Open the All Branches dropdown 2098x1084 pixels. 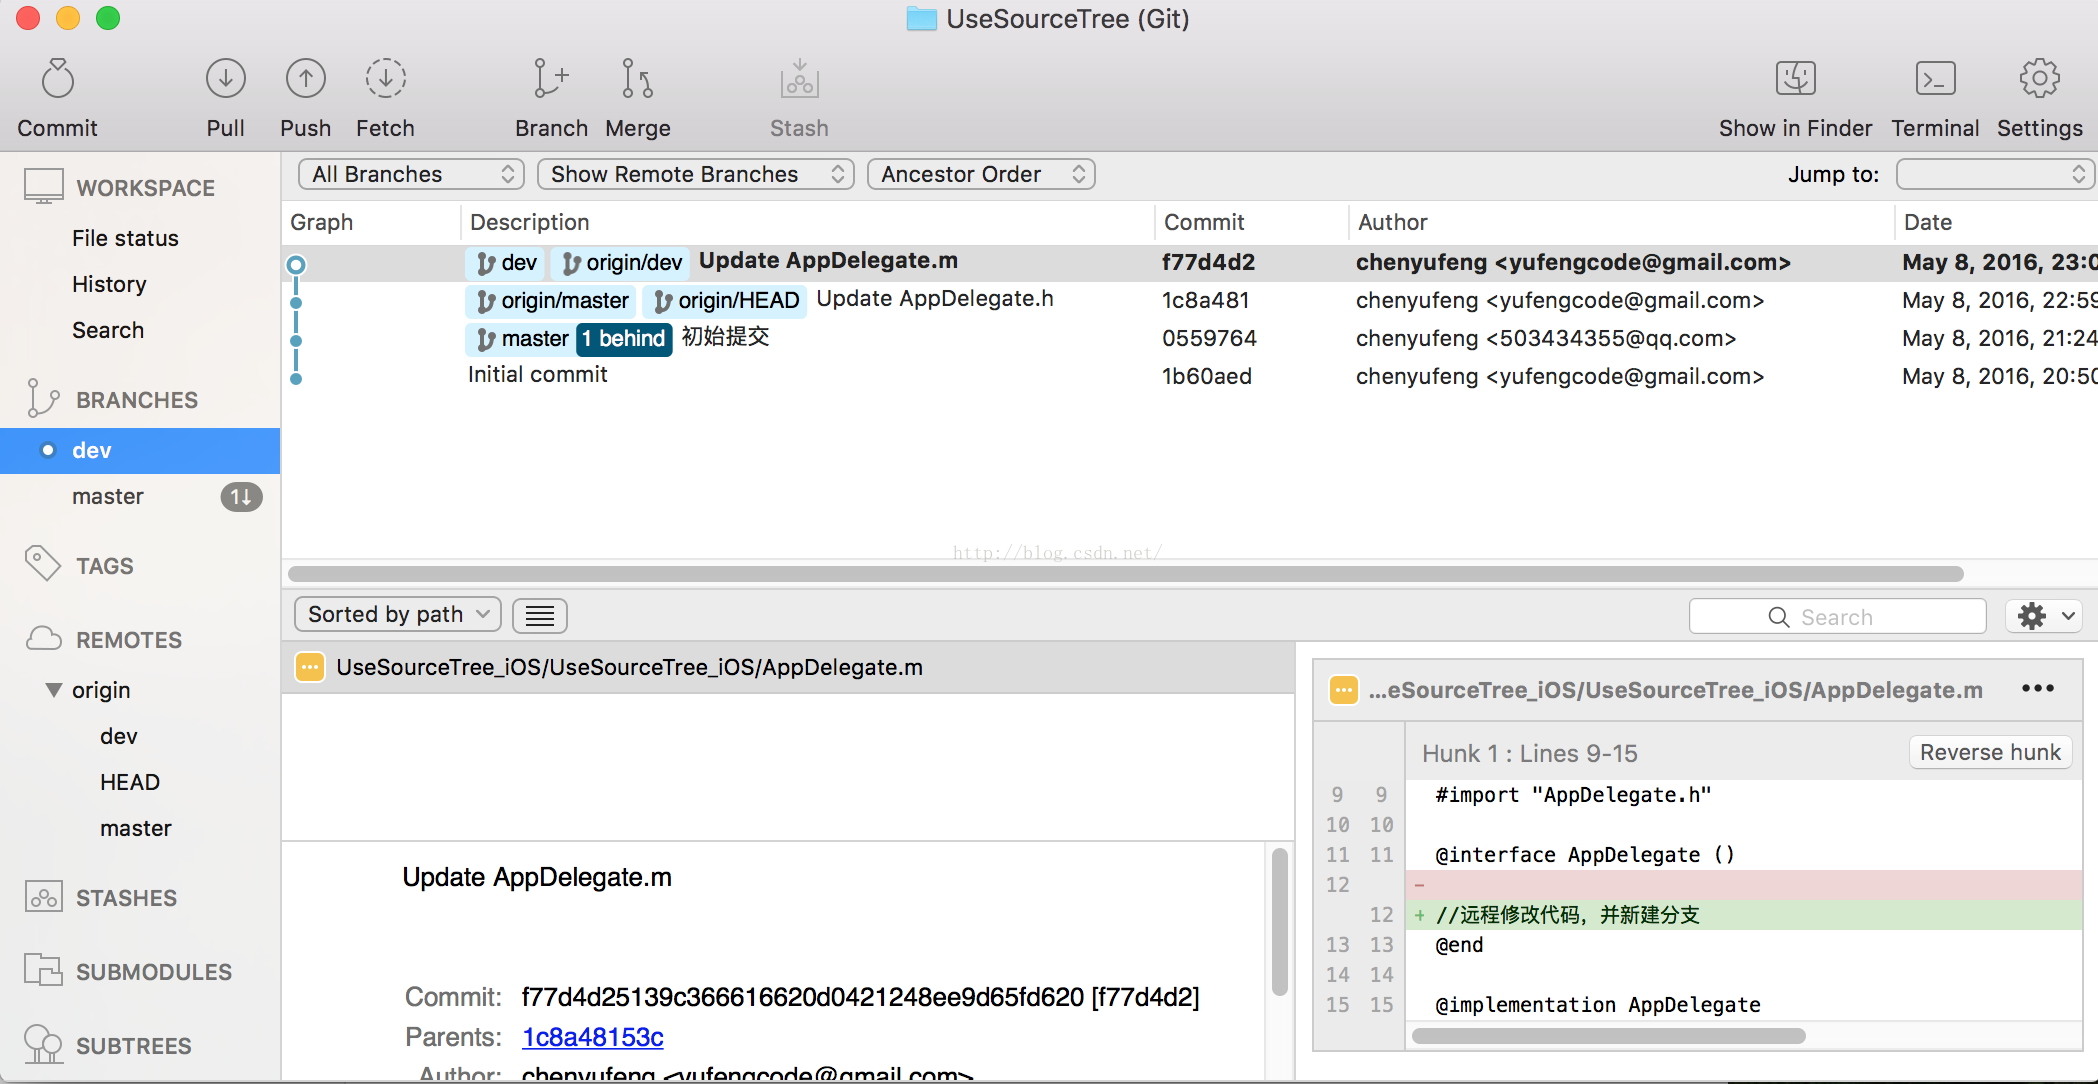[x=411, y=175]
